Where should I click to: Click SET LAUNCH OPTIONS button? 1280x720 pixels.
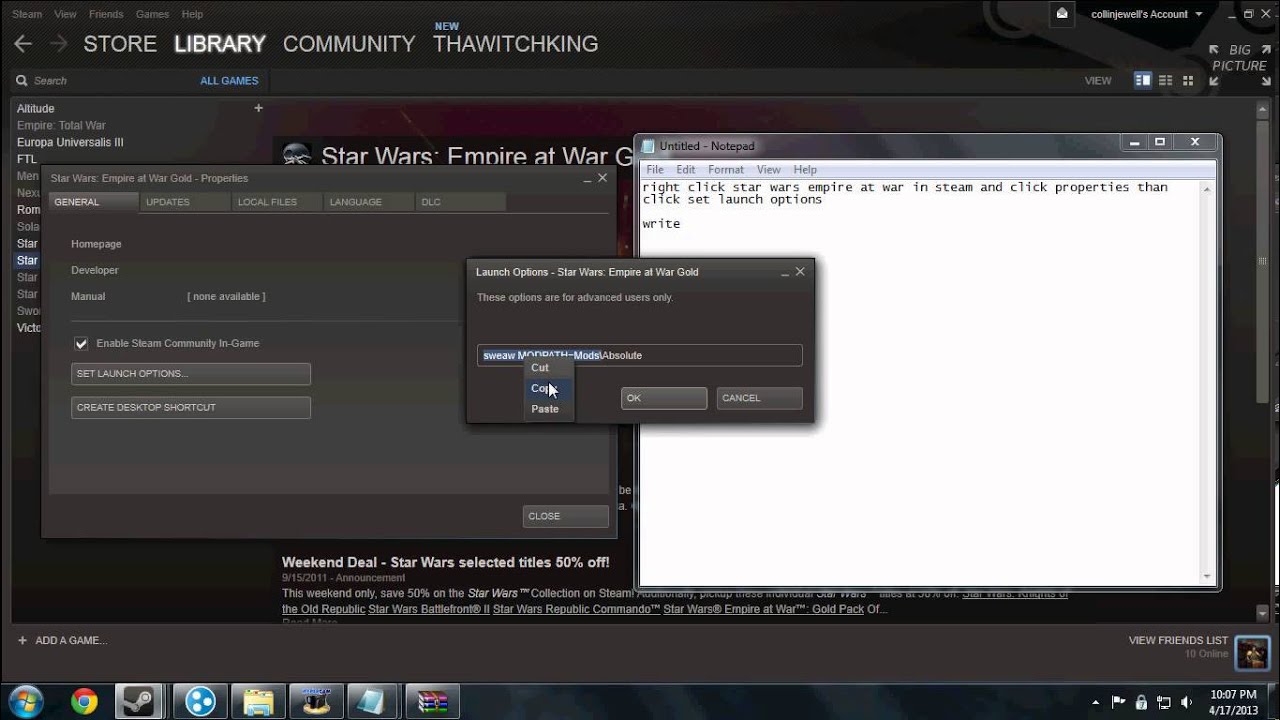coord(191,373)
